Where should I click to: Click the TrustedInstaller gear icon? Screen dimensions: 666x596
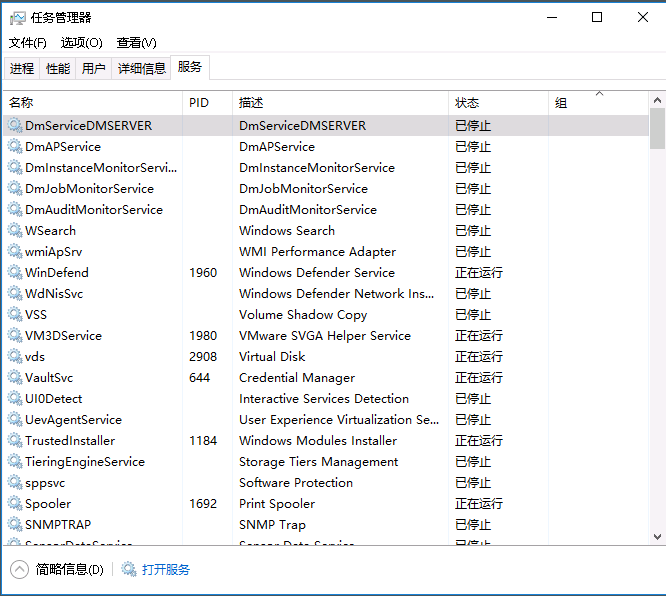pyautogui.click(x=15, y=441)
